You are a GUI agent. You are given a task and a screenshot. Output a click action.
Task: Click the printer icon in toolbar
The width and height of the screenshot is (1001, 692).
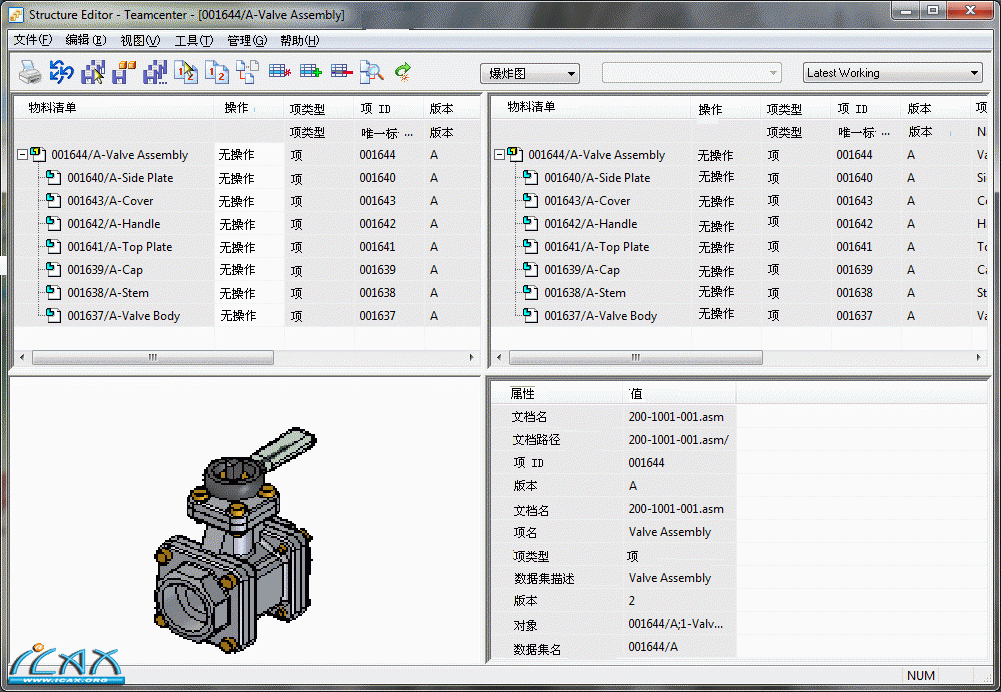(31, 72)
